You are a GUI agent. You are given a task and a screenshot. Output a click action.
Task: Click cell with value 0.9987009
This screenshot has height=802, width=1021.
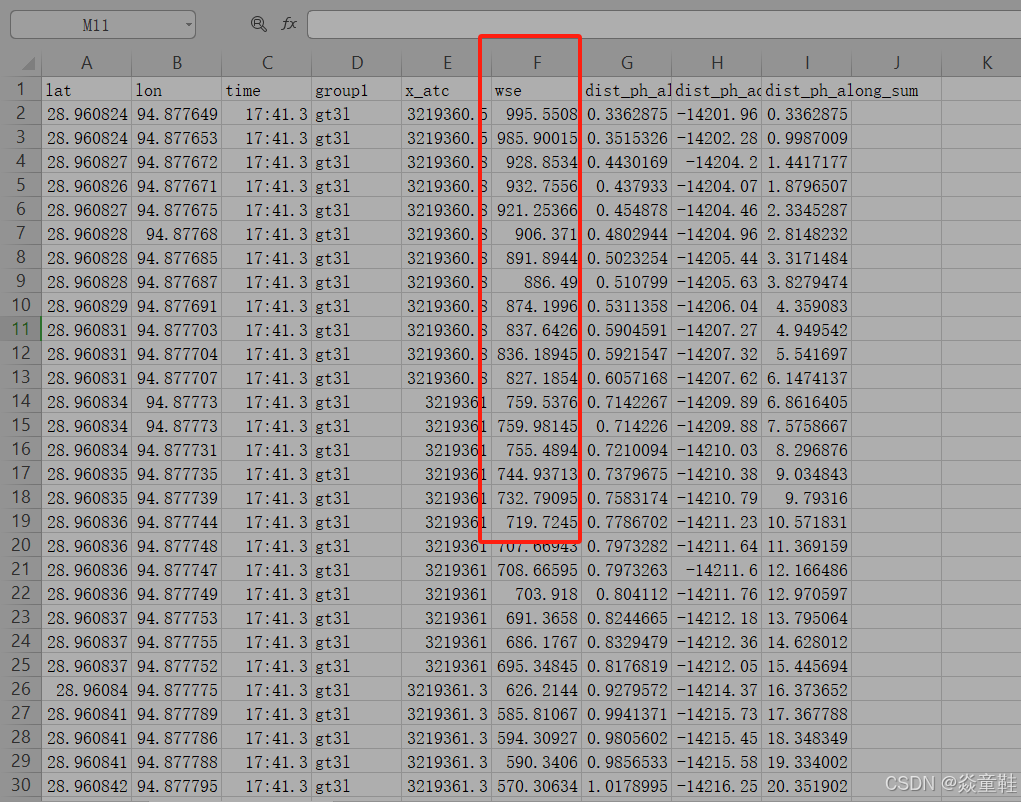click(x=806, y=138)
